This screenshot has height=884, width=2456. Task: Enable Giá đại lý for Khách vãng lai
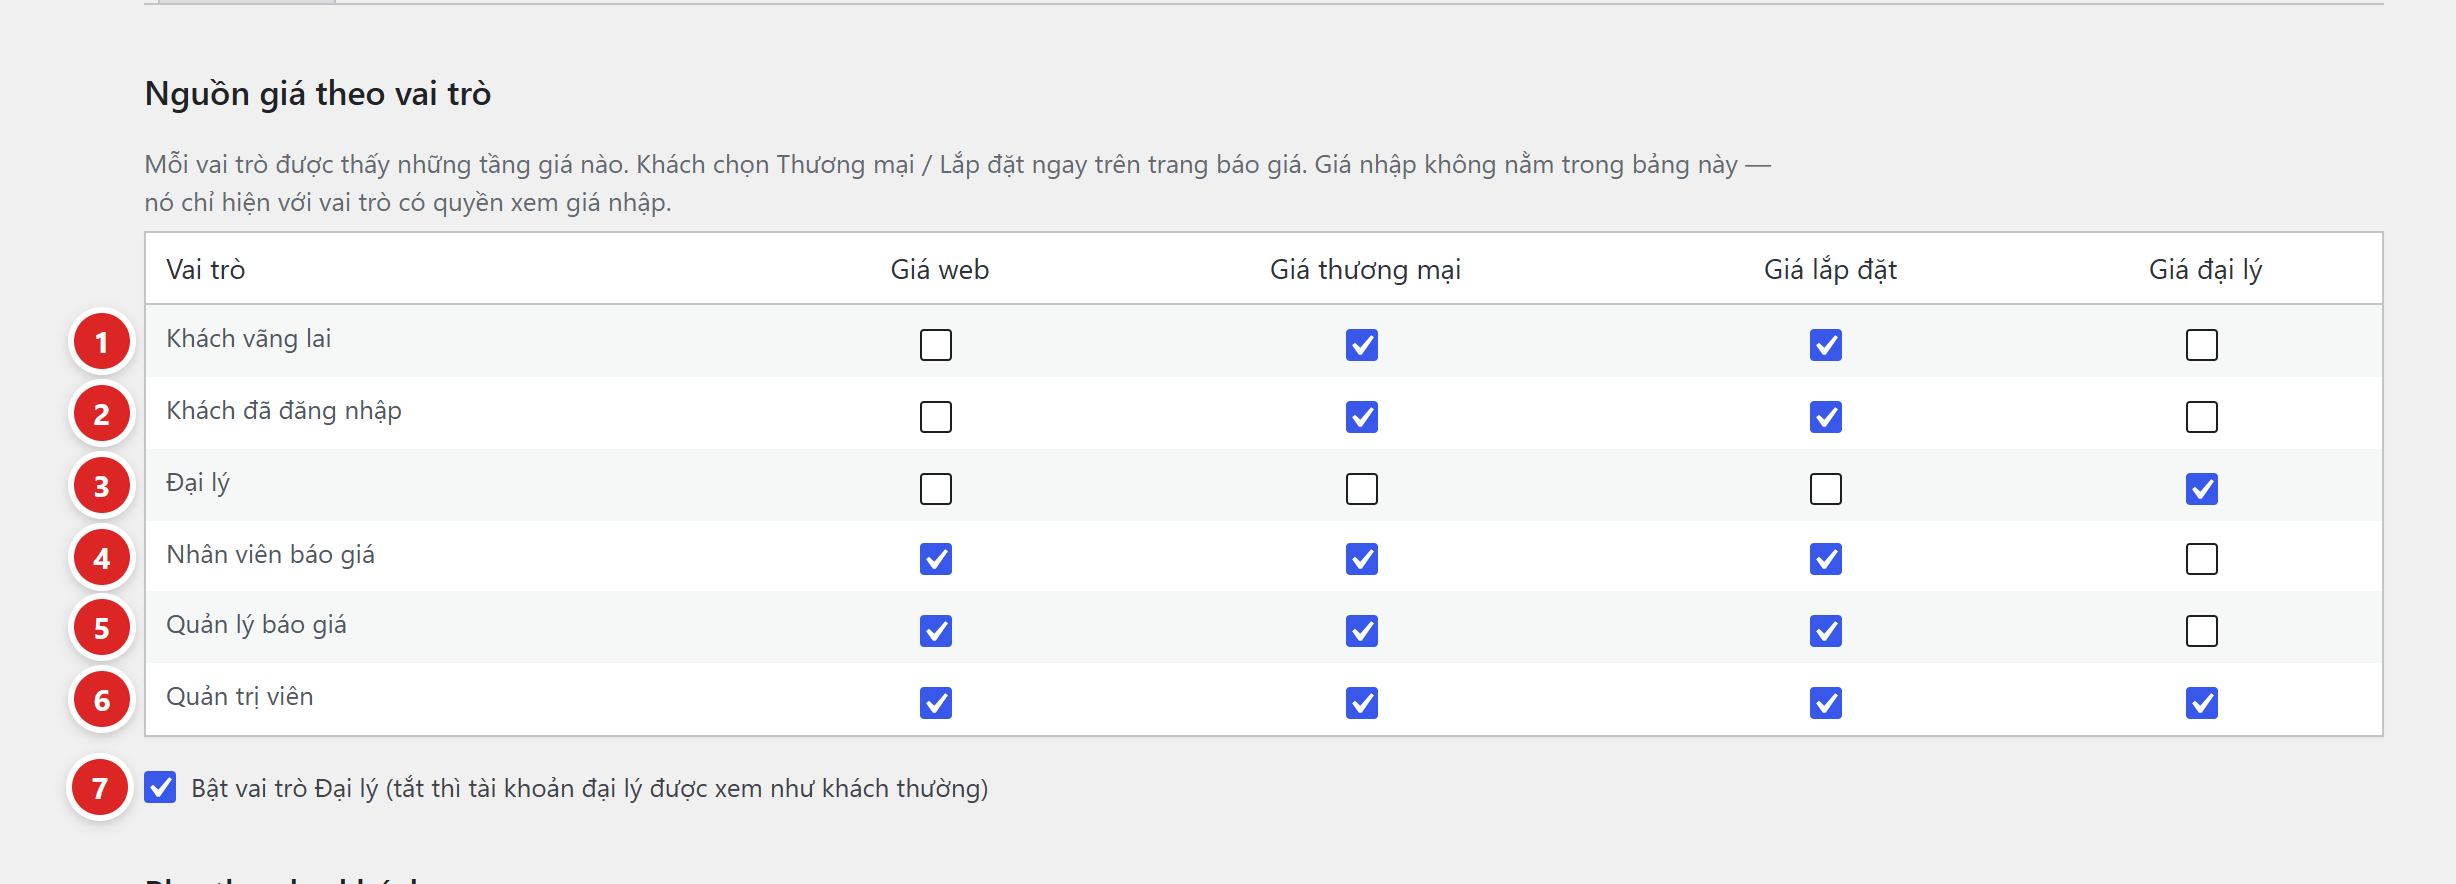click(2202, 345)
